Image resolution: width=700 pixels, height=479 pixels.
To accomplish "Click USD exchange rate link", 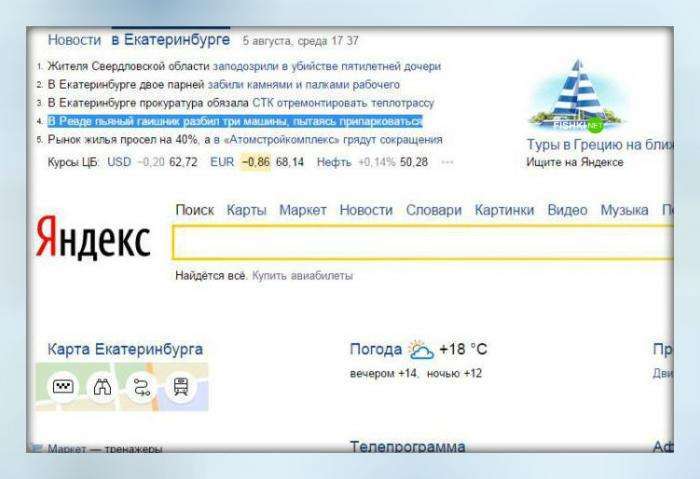I will click(119, 162).
